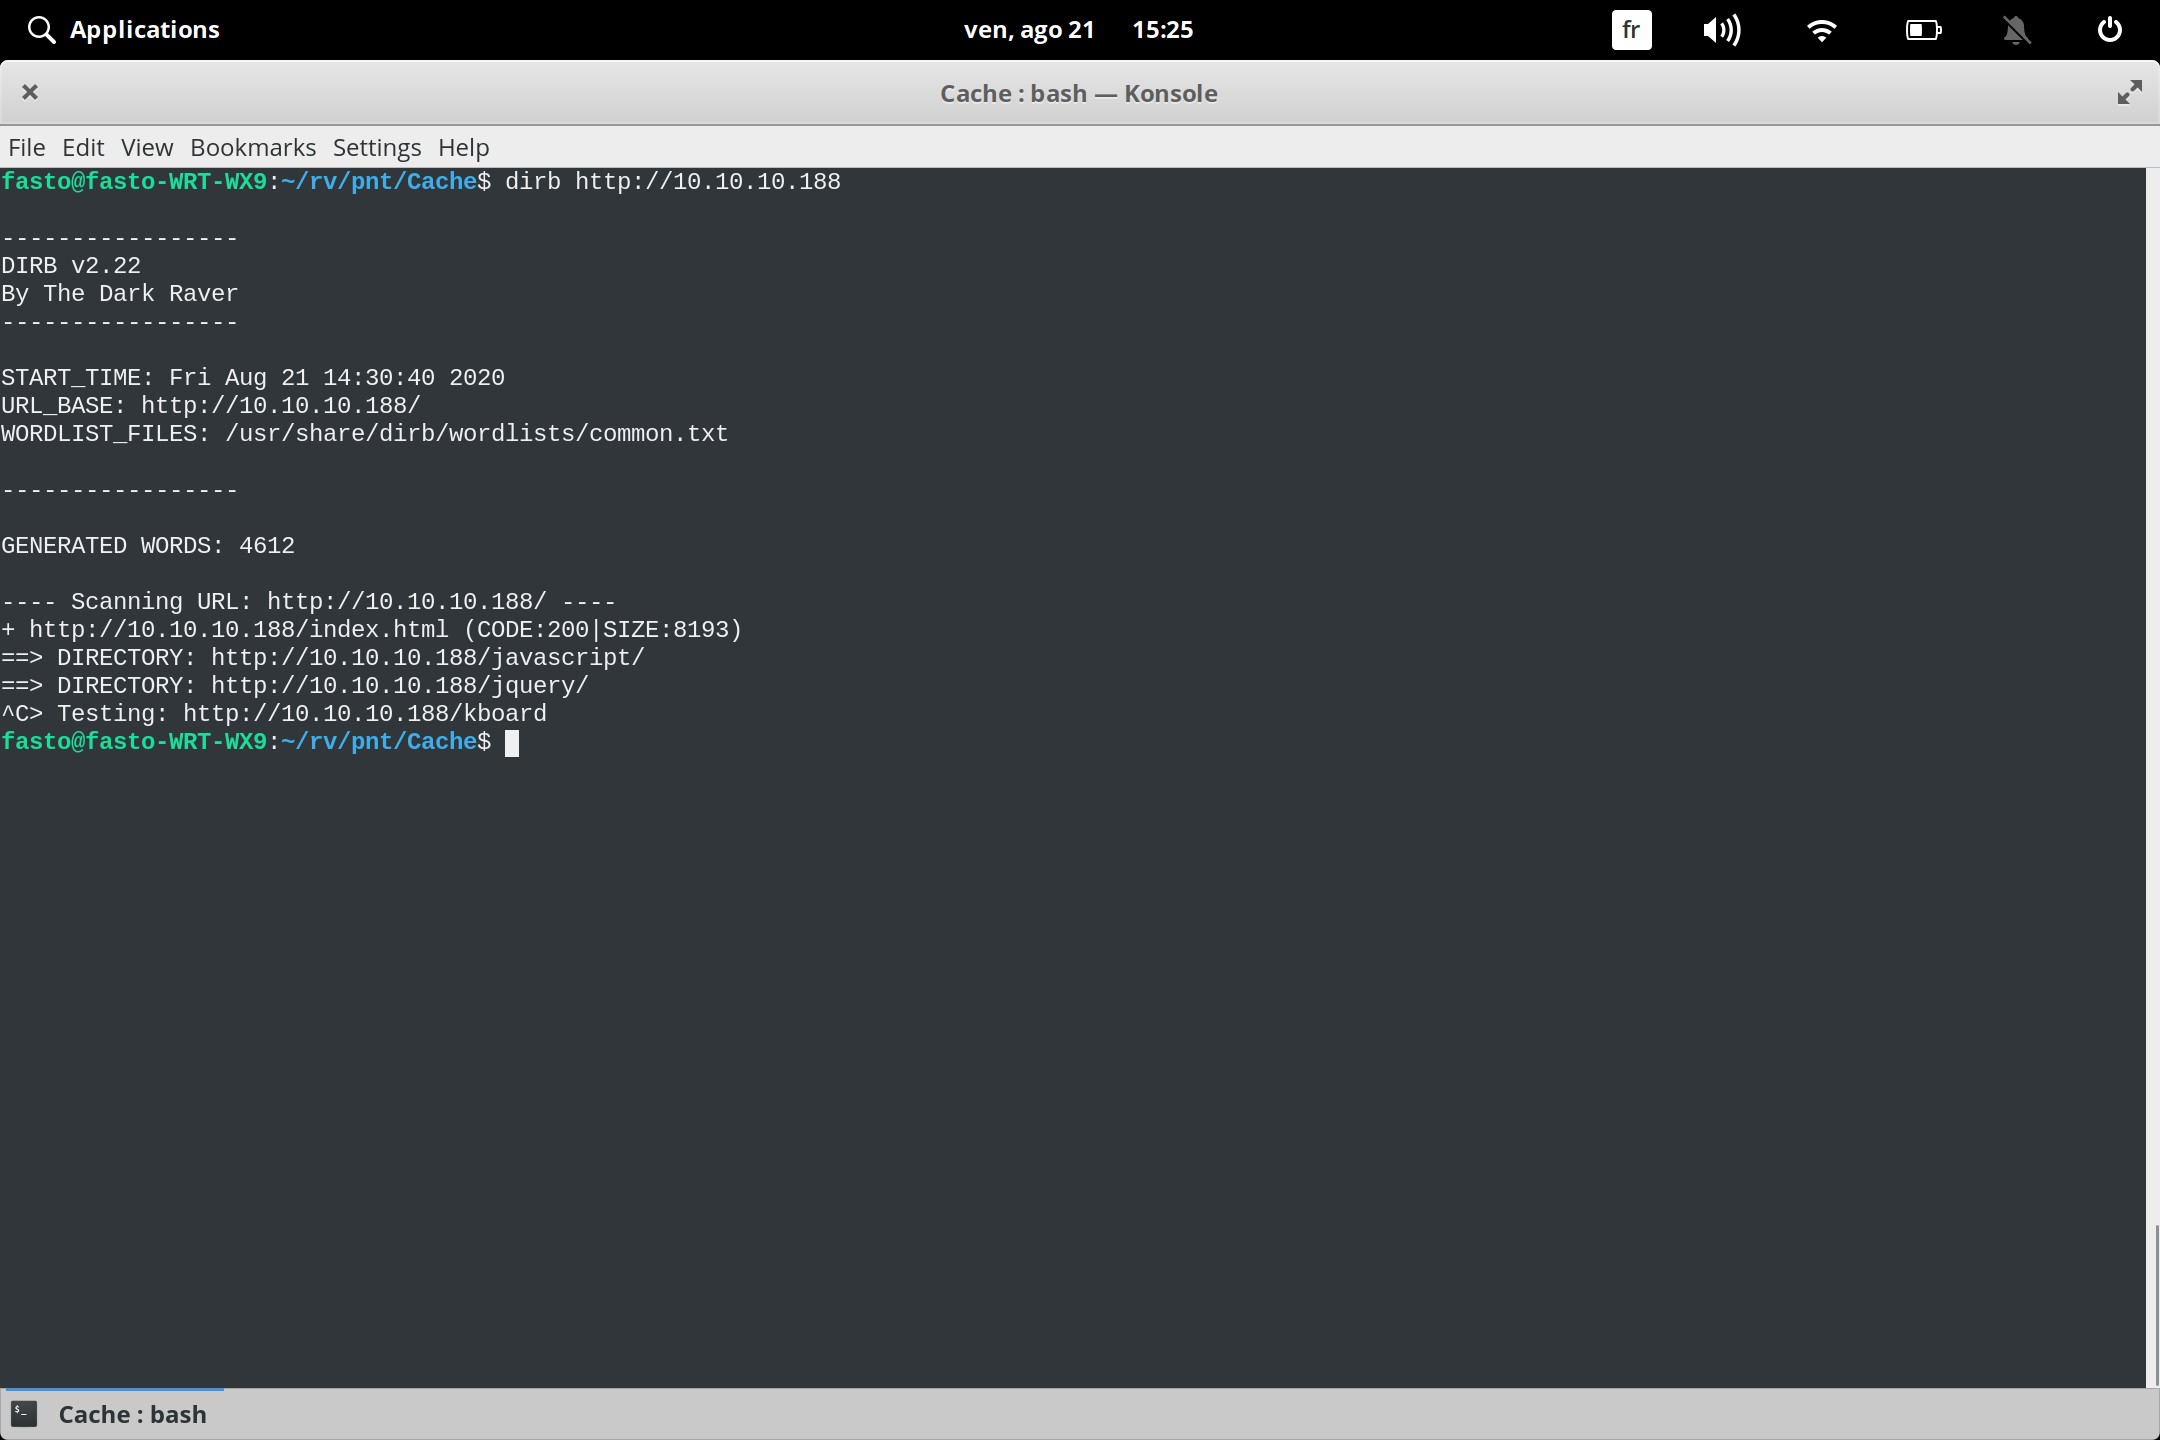Open the Bookmarks menu
2160x1440 pixels.
click(252, 147)
